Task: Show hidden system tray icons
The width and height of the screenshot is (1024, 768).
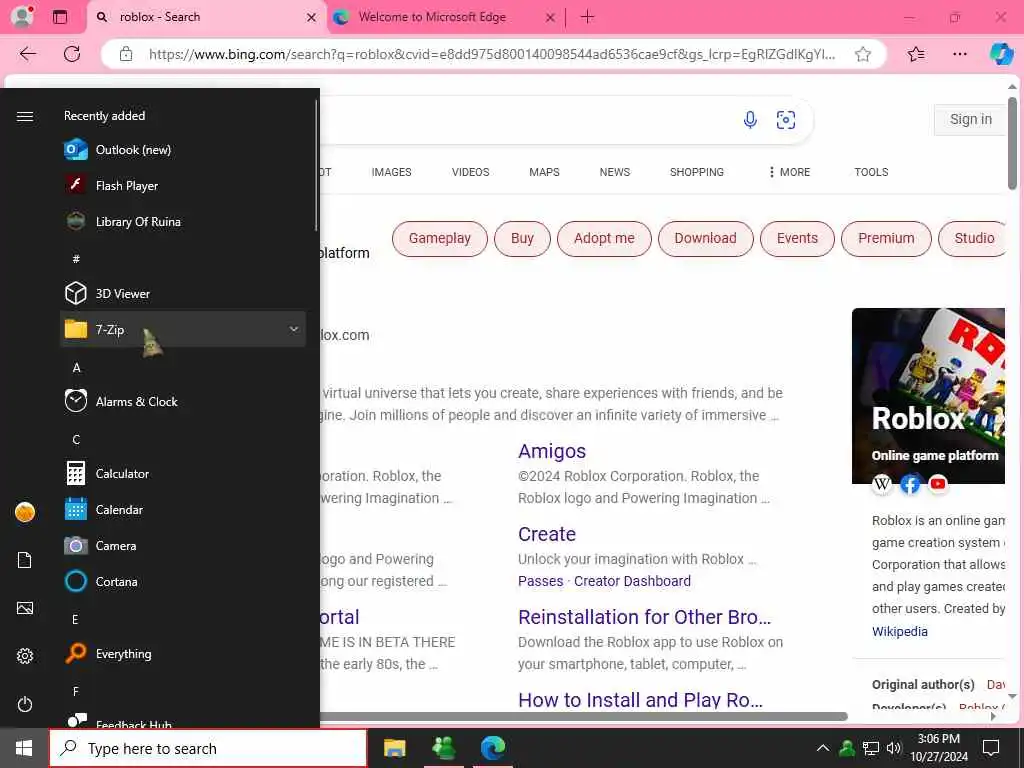Action: click(823, 748)
